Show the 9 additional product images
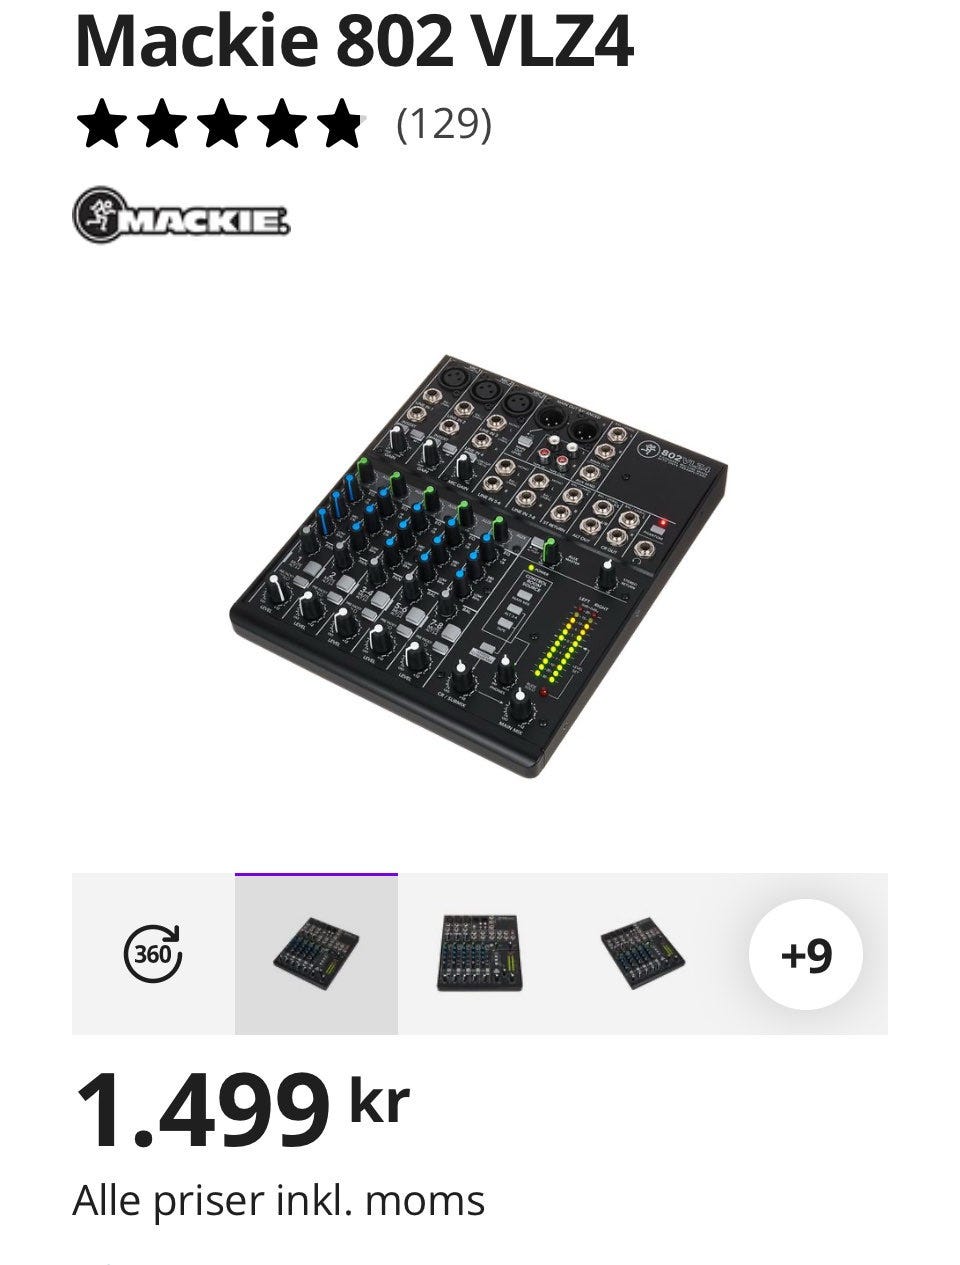This screenshot has height=1265, width=960. click(x=805, y=954)
